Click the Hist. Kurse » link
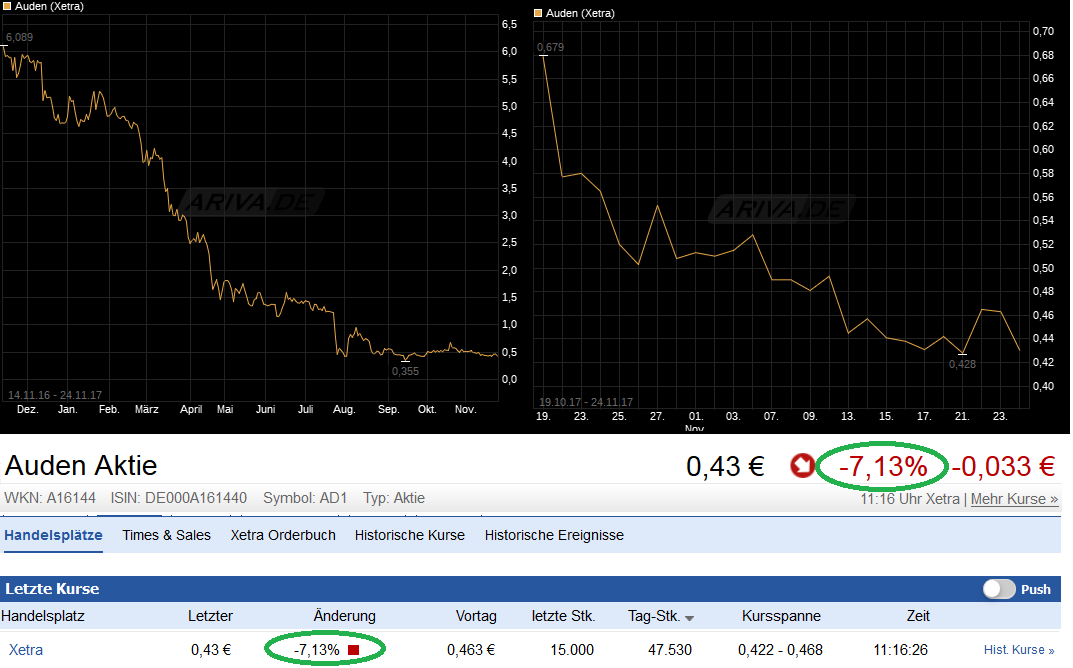Image resolution: width=1073 pixels, height=668 pixels. pyautogui.click(x=1019, y=650)
